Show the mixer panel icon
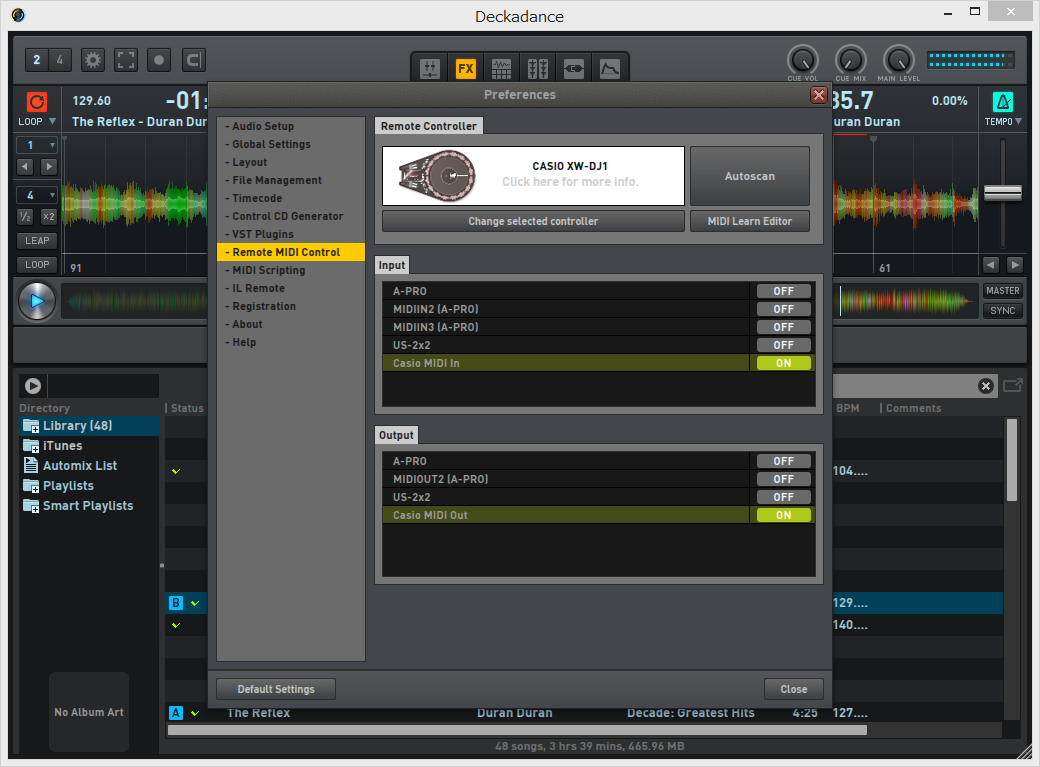Viewport: 1040px width, 767px height. [430, 68]
